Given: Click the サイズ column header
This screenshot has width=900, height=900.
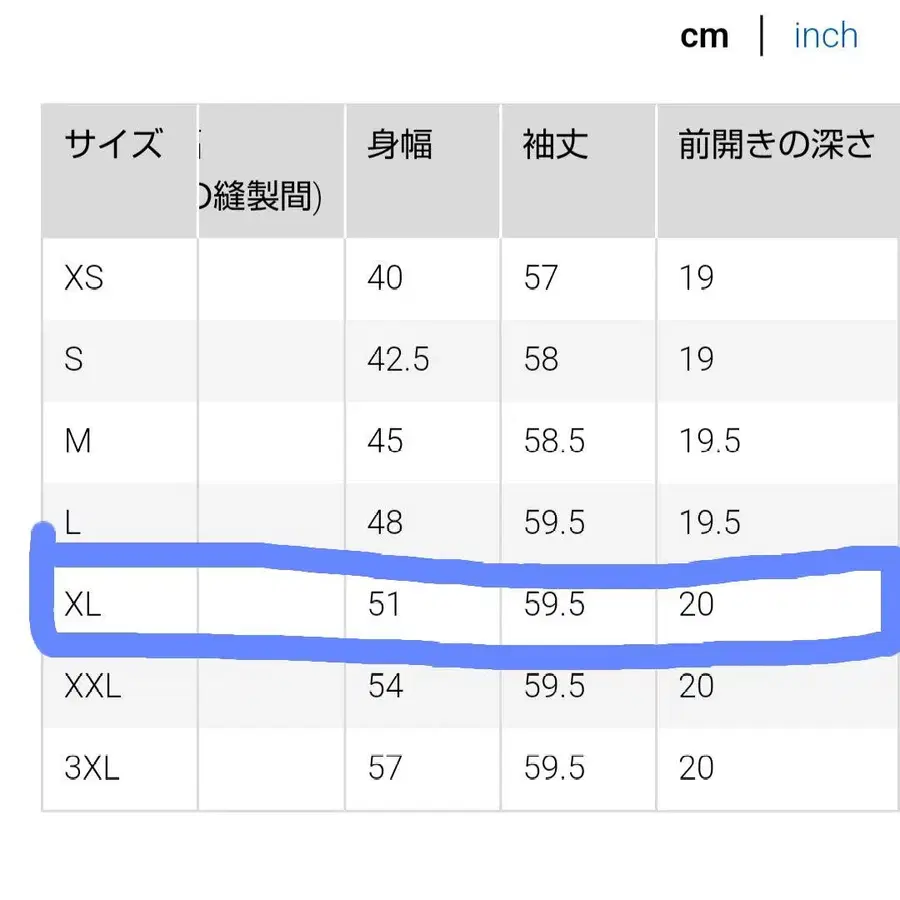Looking at the screenshot, I should click(x=113, y=145).
